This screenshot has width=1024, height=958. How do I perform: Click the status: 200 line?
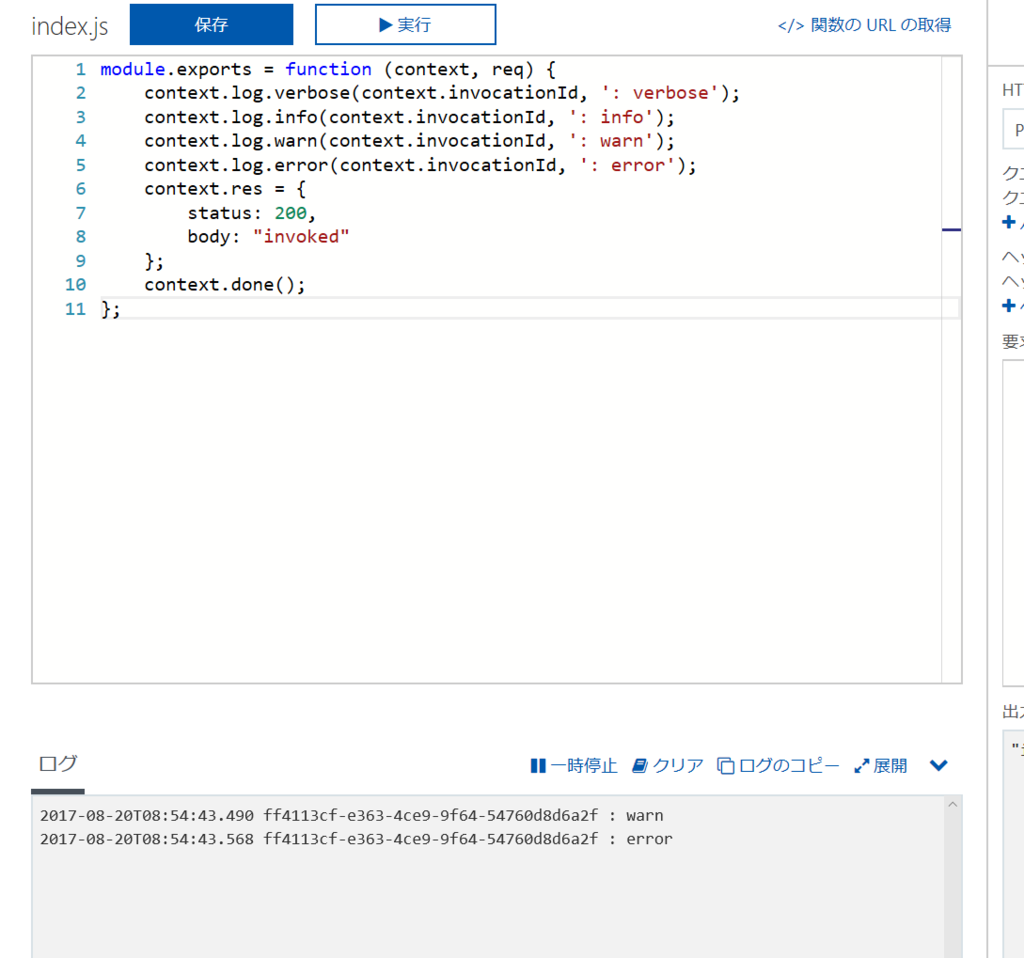[x=251, y=213]
